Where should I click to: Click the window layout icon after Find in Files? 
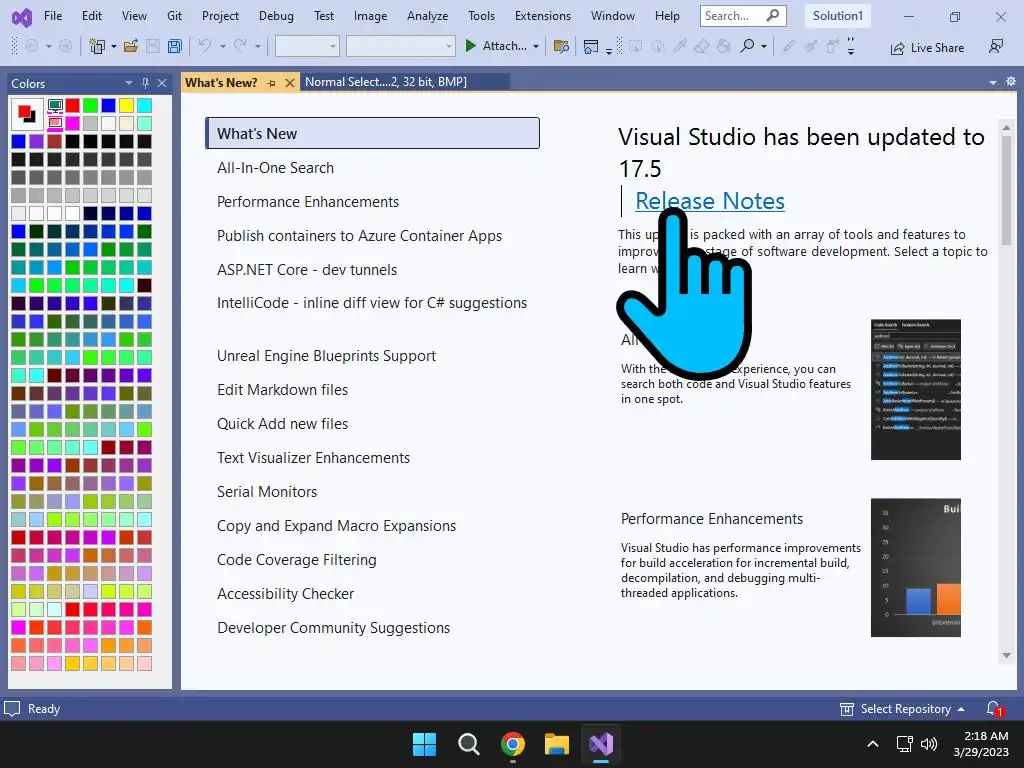pyautogui.click(x=590, y=46)
